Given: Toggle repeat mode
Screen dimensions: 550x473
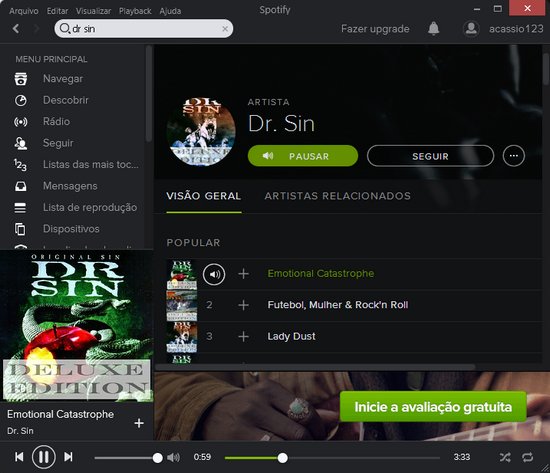Looking at the screenshot, I should coord(528,457).
